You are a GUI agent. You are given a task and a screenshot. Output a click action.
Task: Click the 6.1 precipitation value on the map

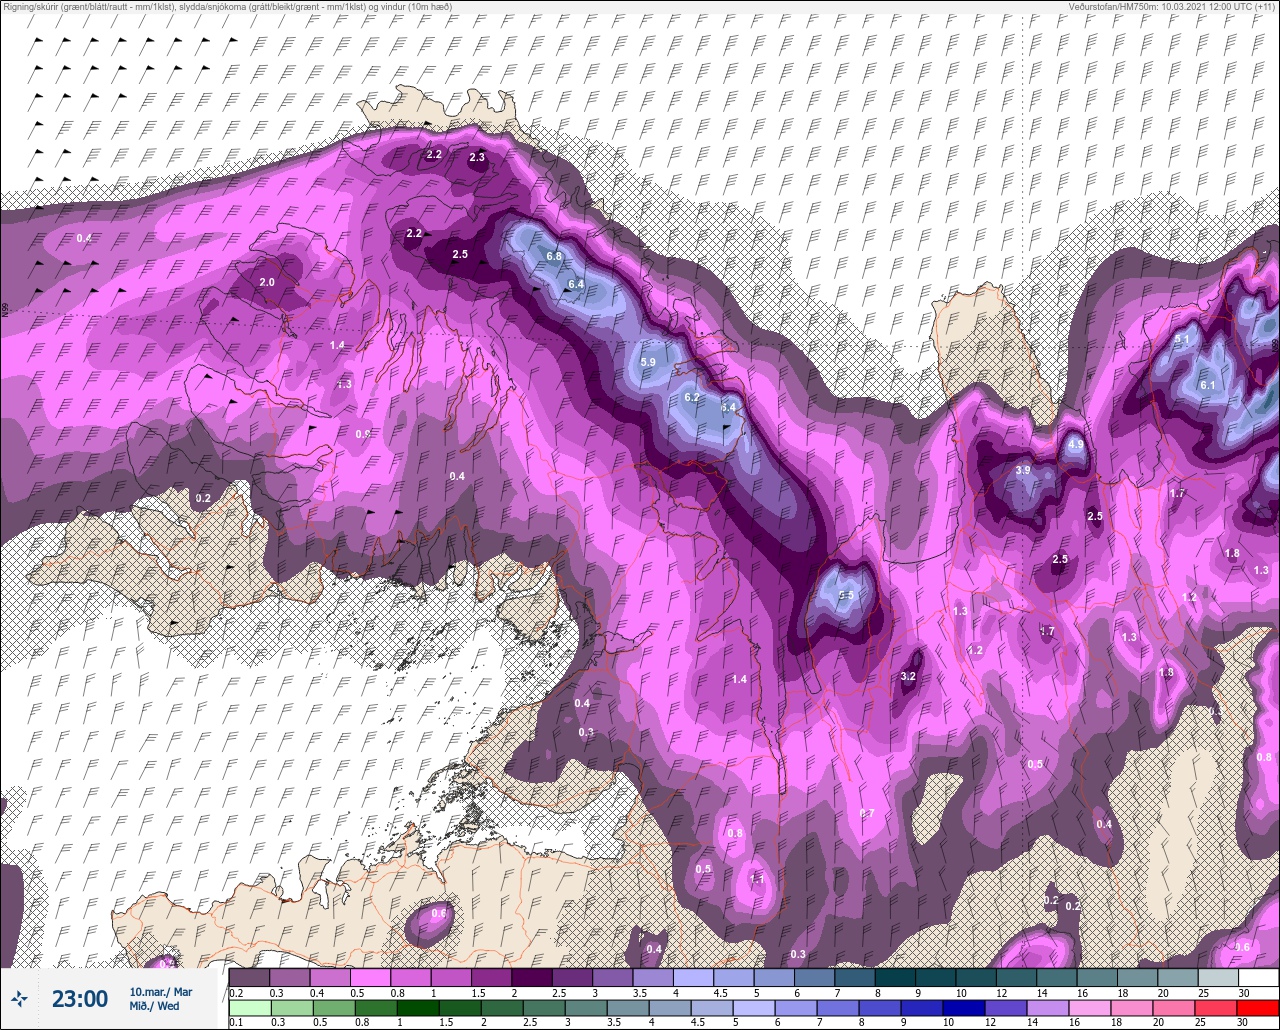1207,385
